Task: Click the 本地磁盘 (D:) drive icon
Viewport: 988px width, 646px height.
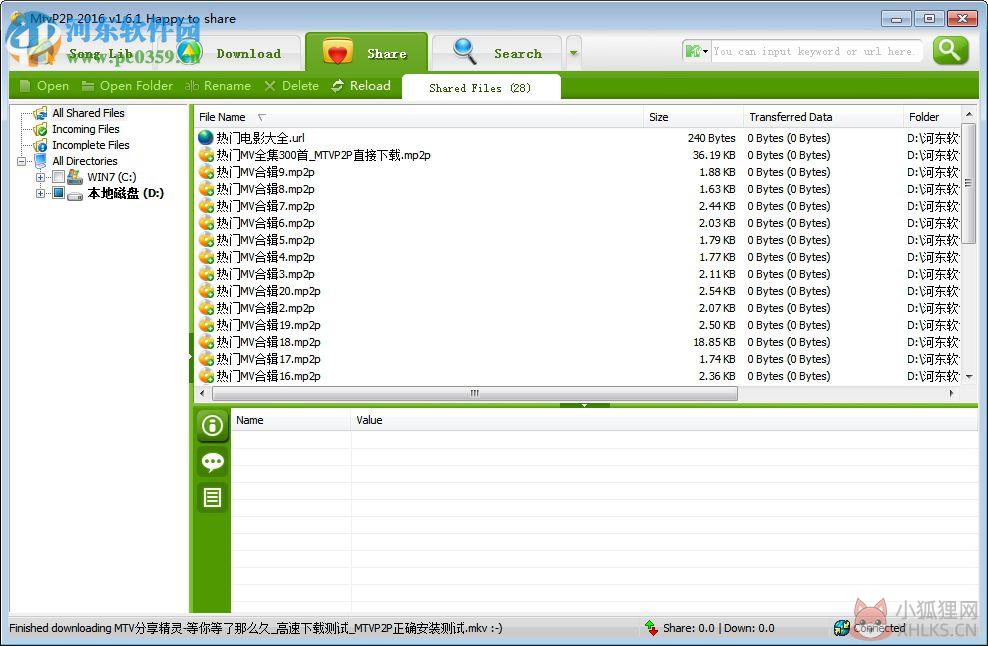Action: pos(75,194)
